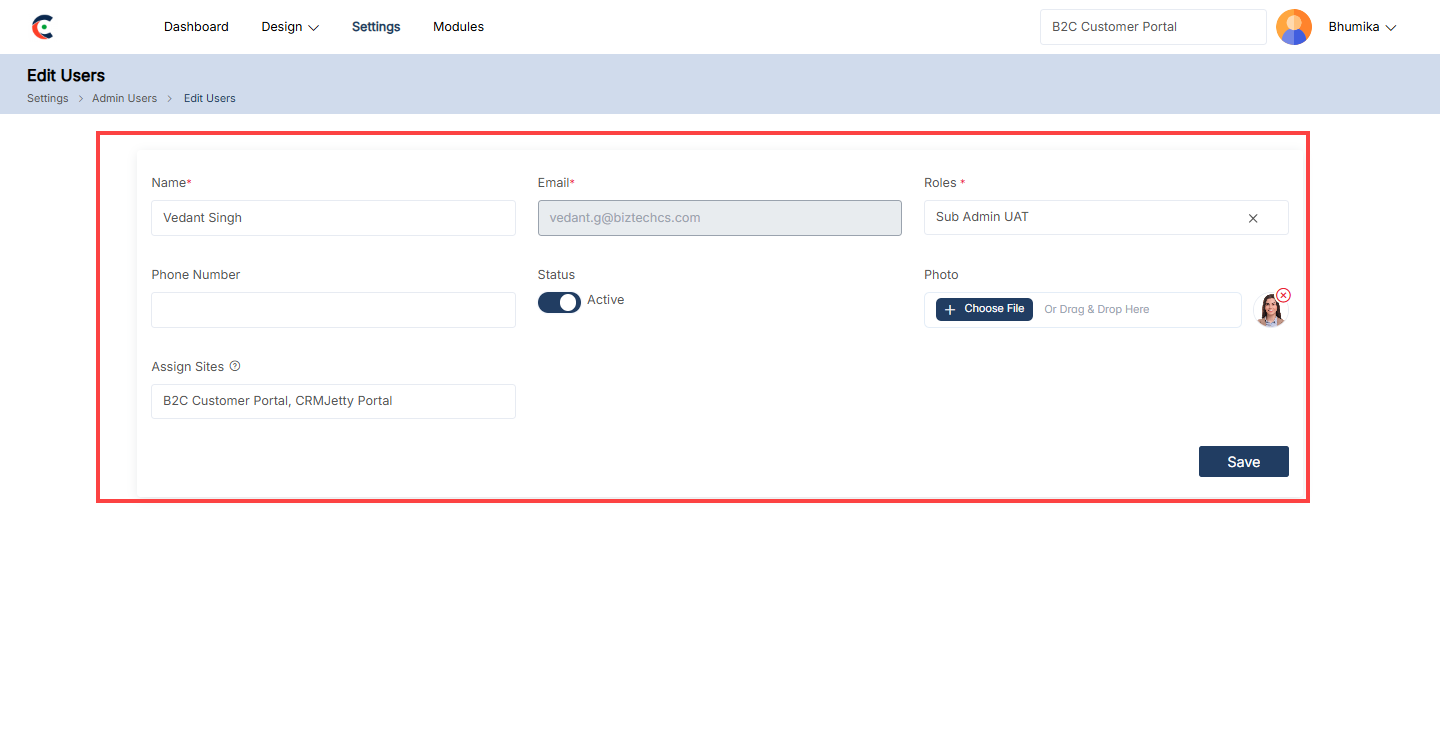Remove the uploaded photo with red X
The height and width of the screenshot is (731, 1440).
(1283, 295)
